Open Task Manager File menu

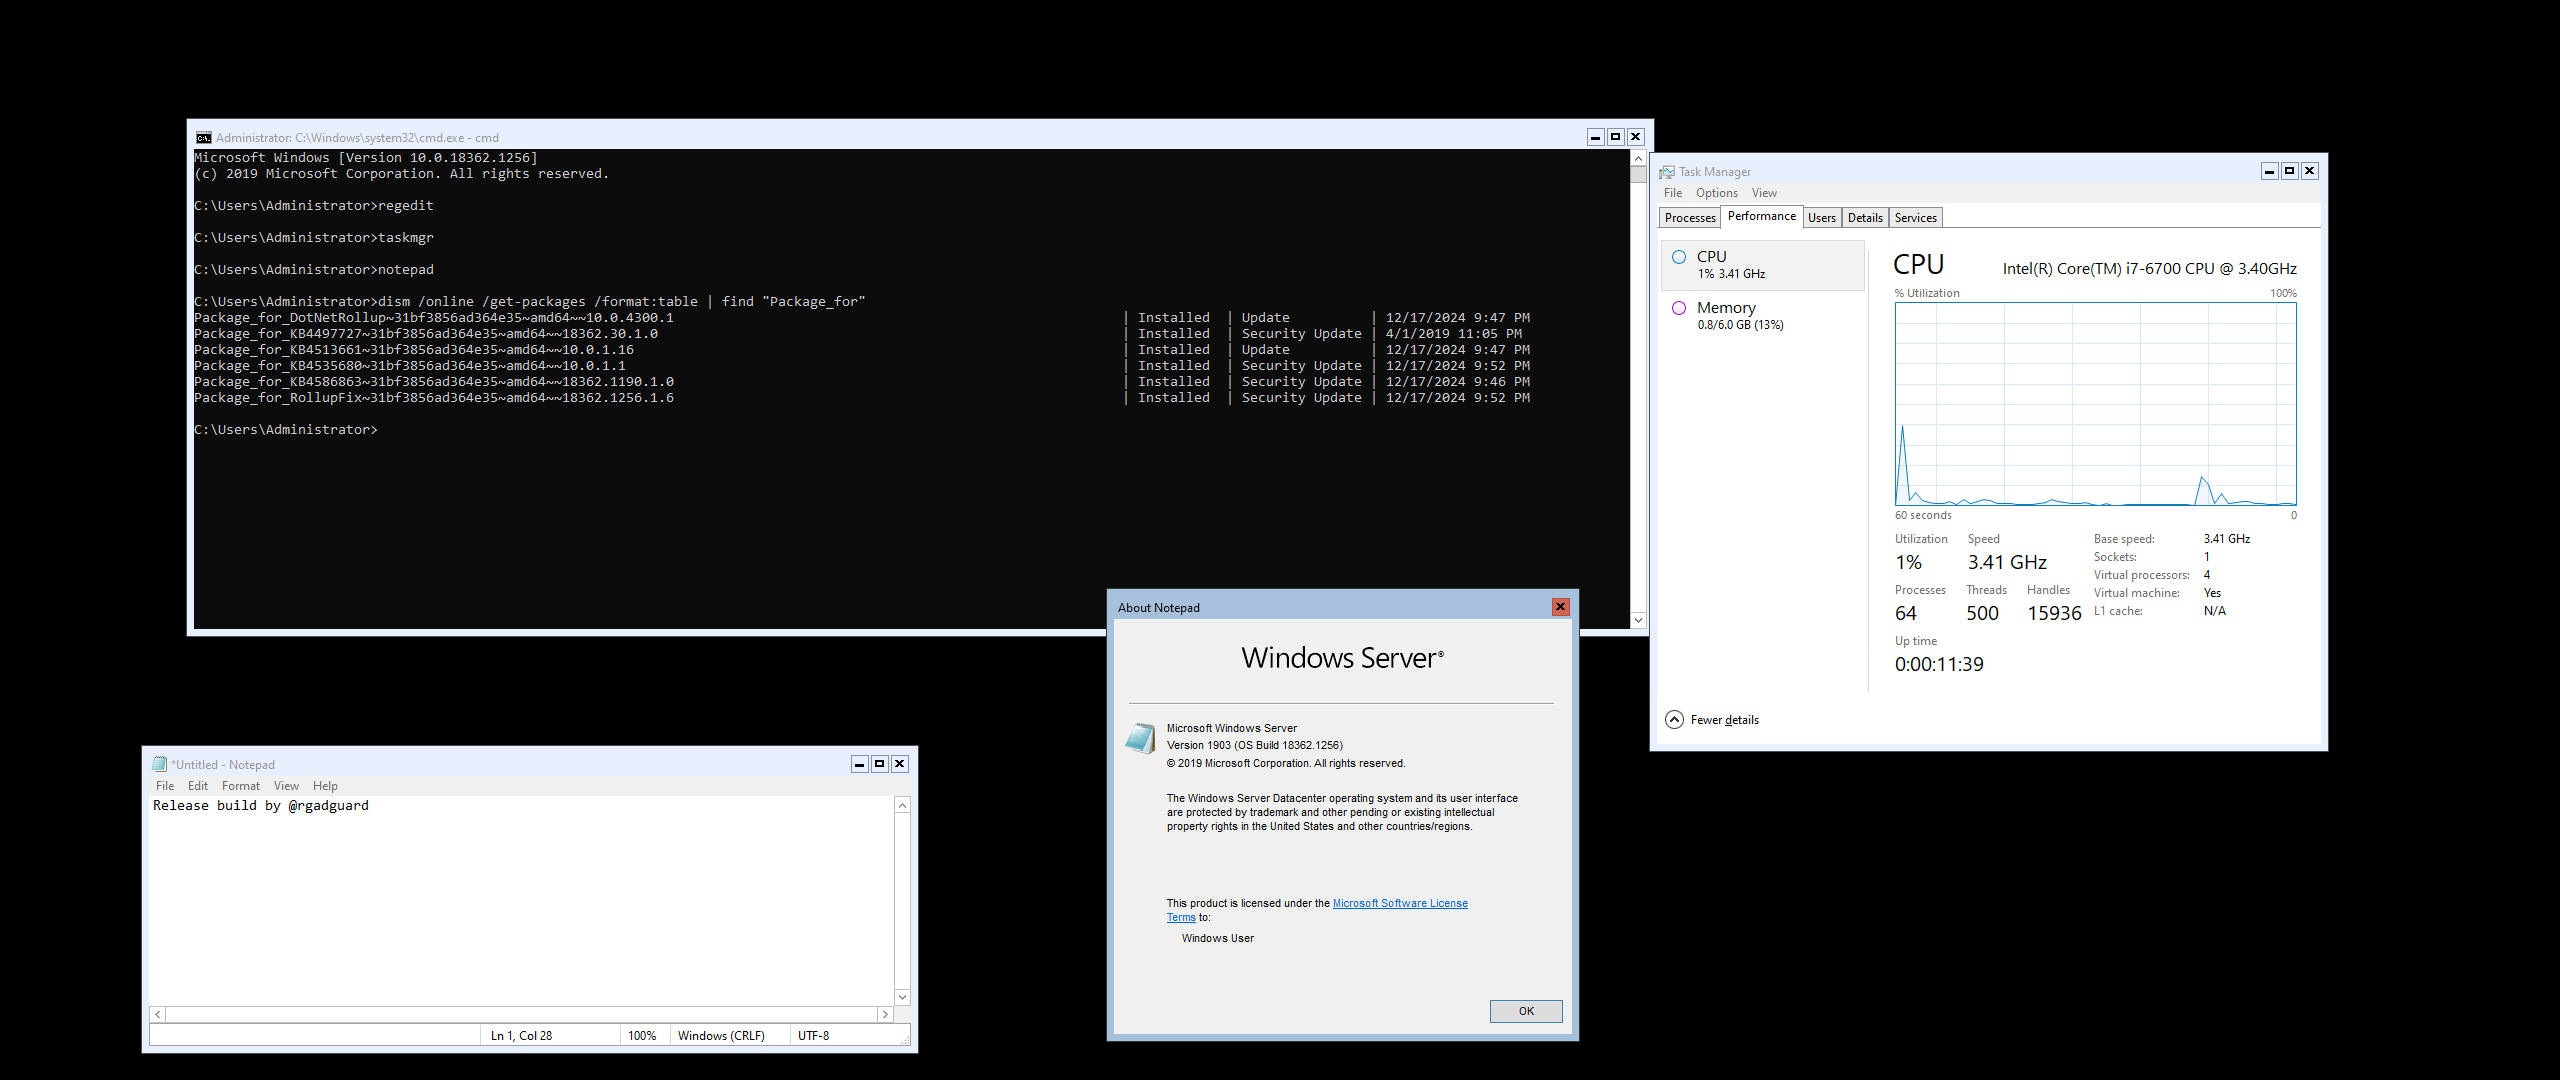pyautogui.click(x=1673, y=193)
